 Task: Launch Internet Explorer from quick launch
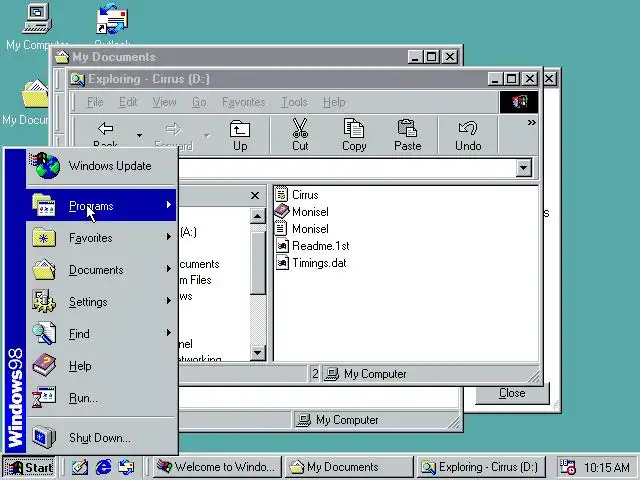(x=103, y=467)
